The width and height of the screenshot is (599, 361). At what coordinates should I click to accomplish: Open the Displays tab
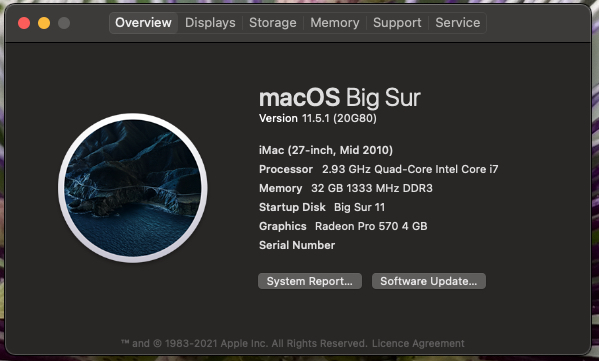pos(210,23)
